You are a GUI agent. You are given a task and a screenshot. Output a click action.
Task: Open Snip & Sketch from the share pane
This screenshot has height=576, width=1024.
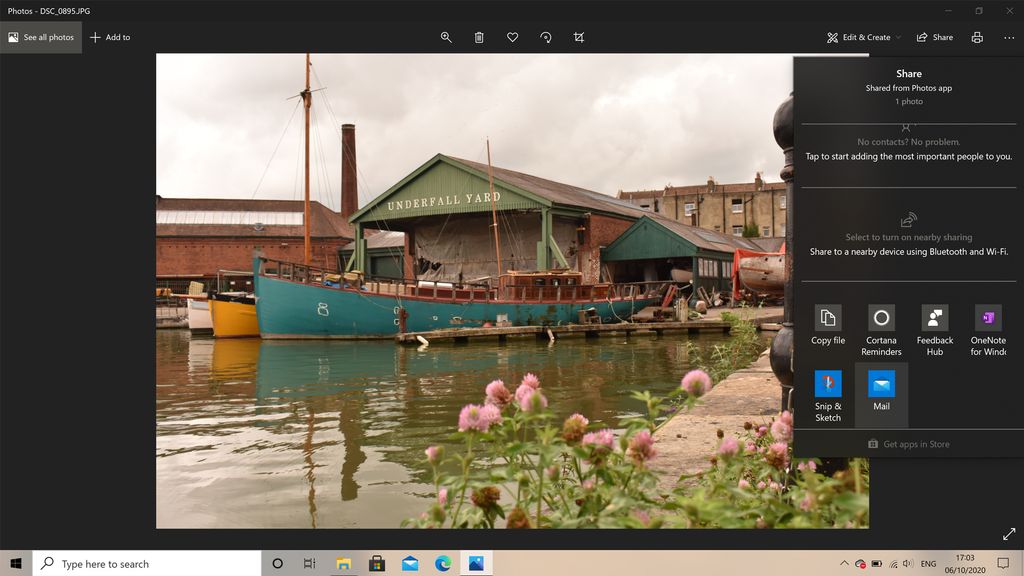point(828,391)
